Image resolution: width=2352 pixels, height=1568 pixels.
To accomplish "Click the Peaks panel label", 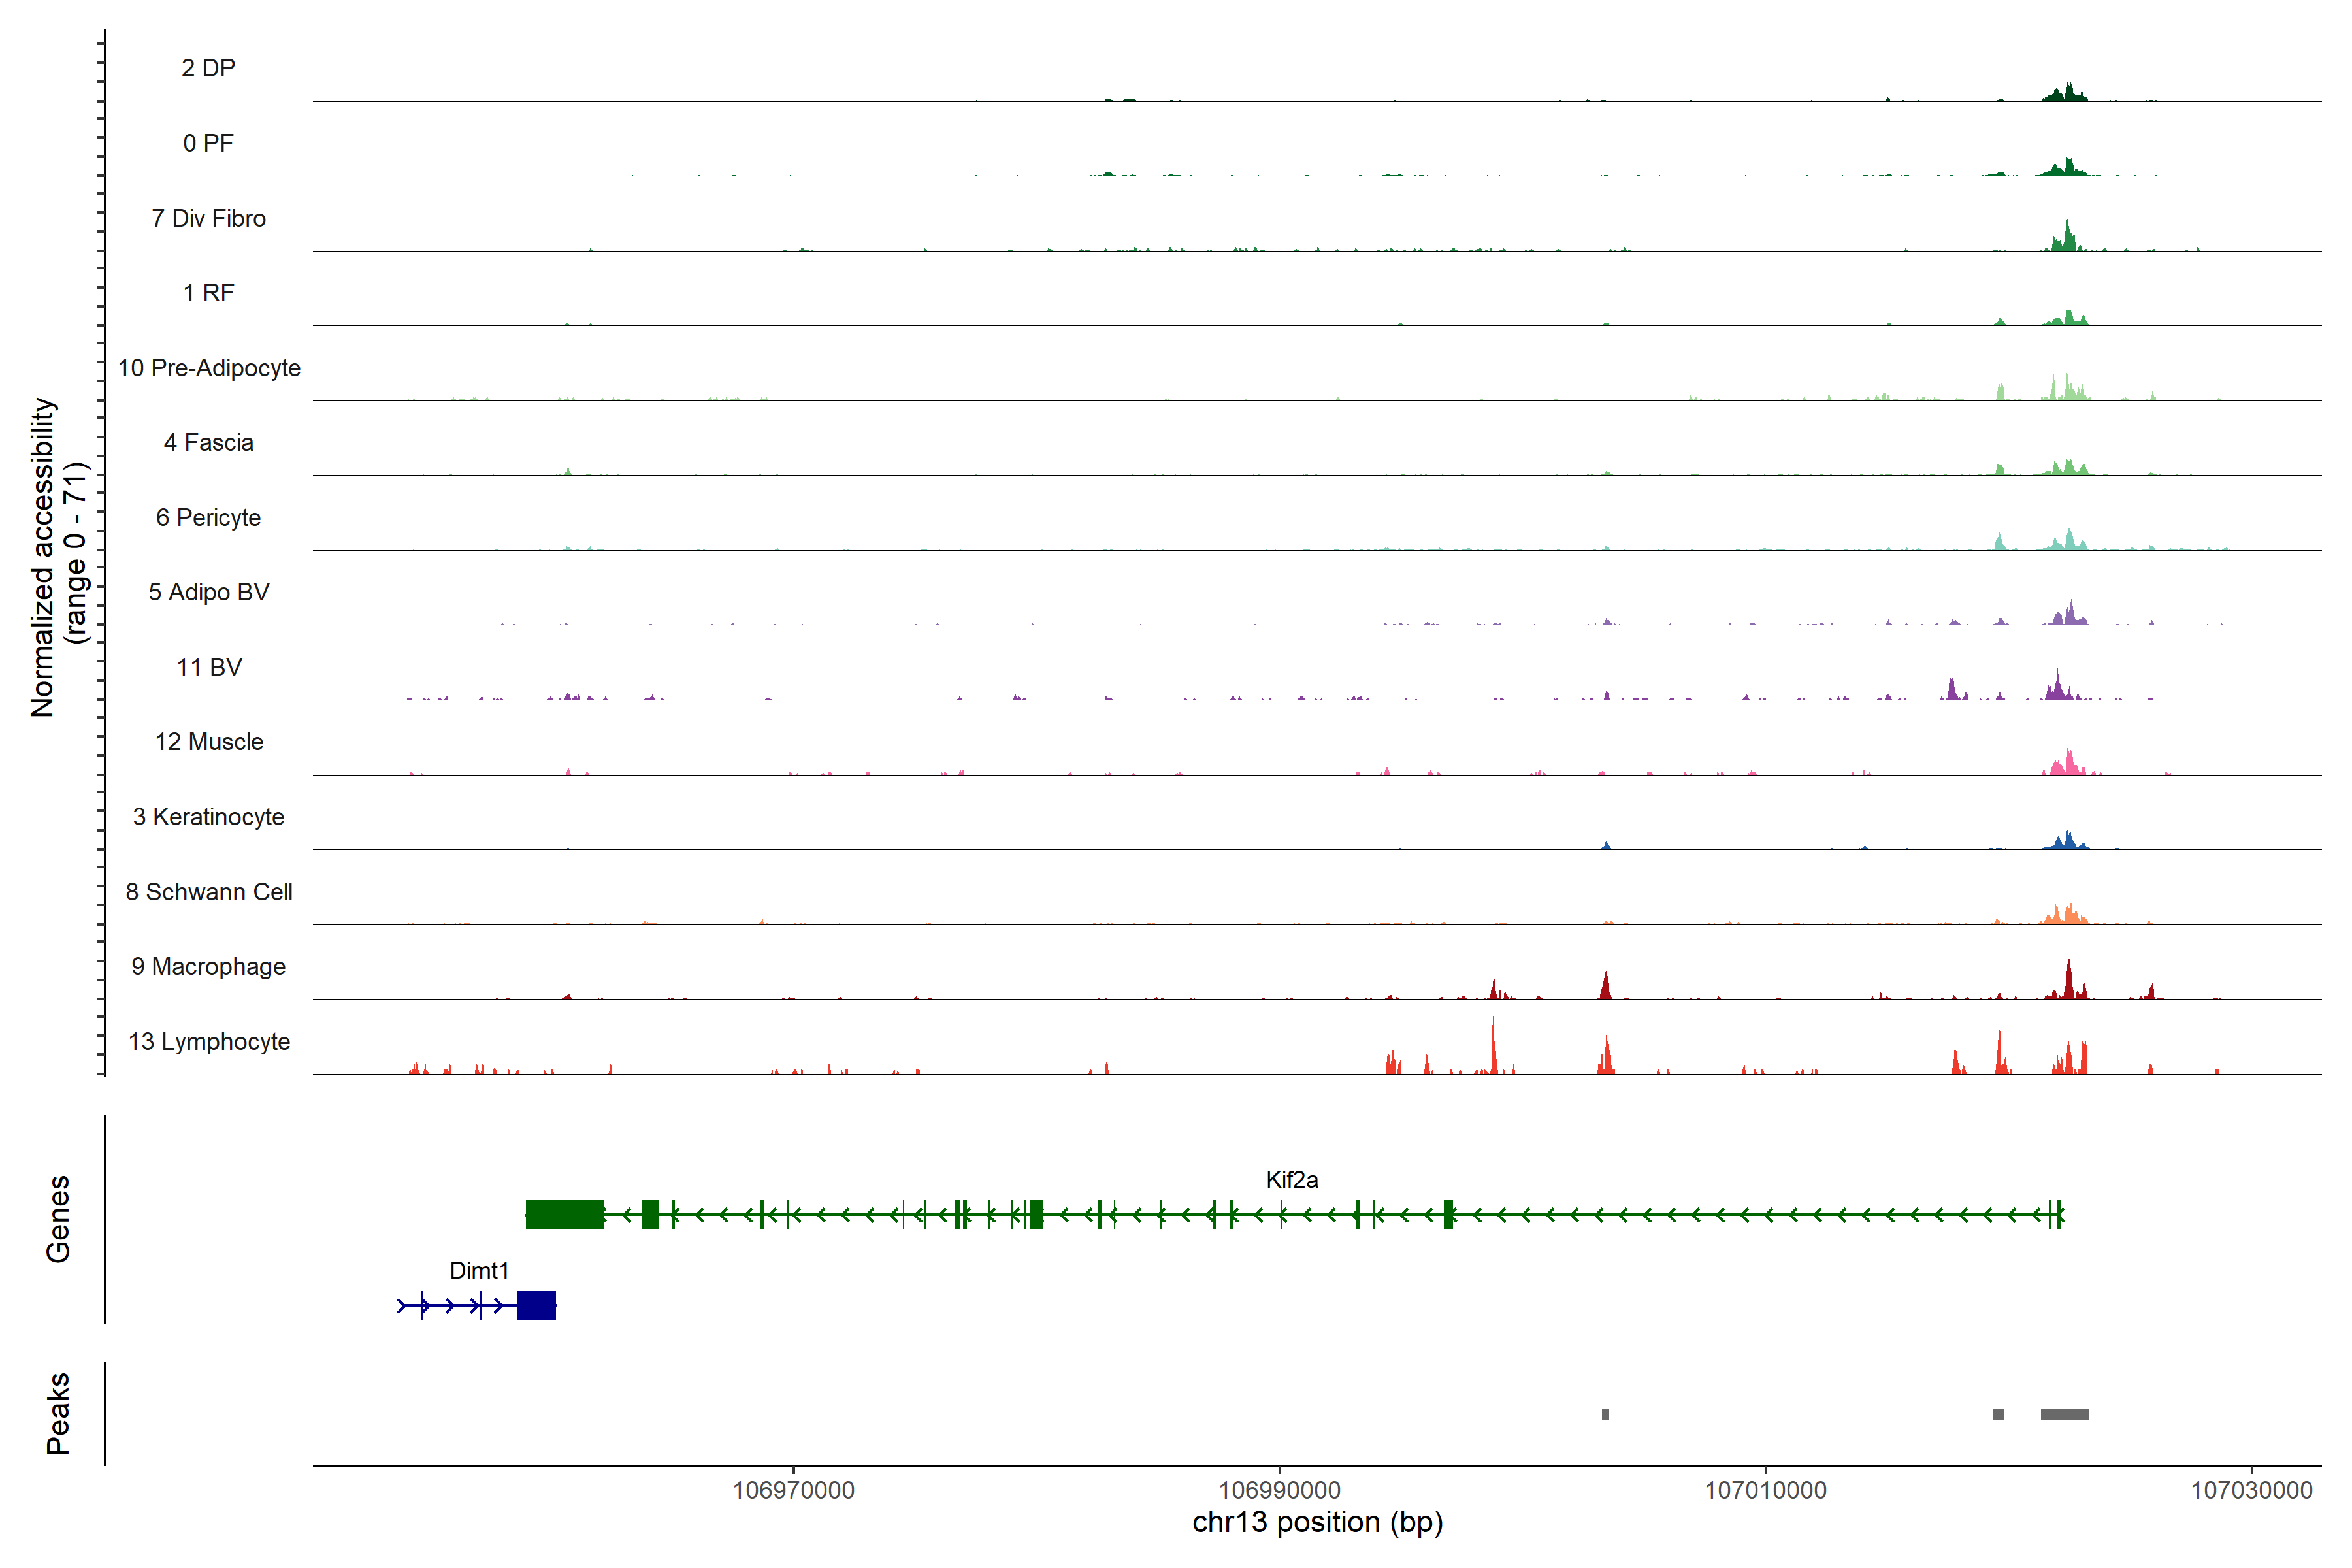I will click(x=58, y=1413).
